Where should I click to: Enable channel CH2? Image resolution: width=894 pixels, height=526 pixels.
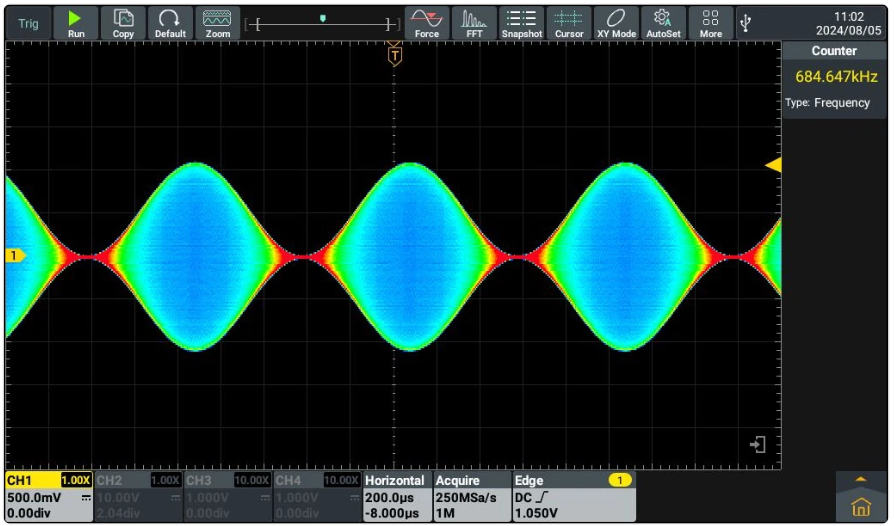(138, 497)
